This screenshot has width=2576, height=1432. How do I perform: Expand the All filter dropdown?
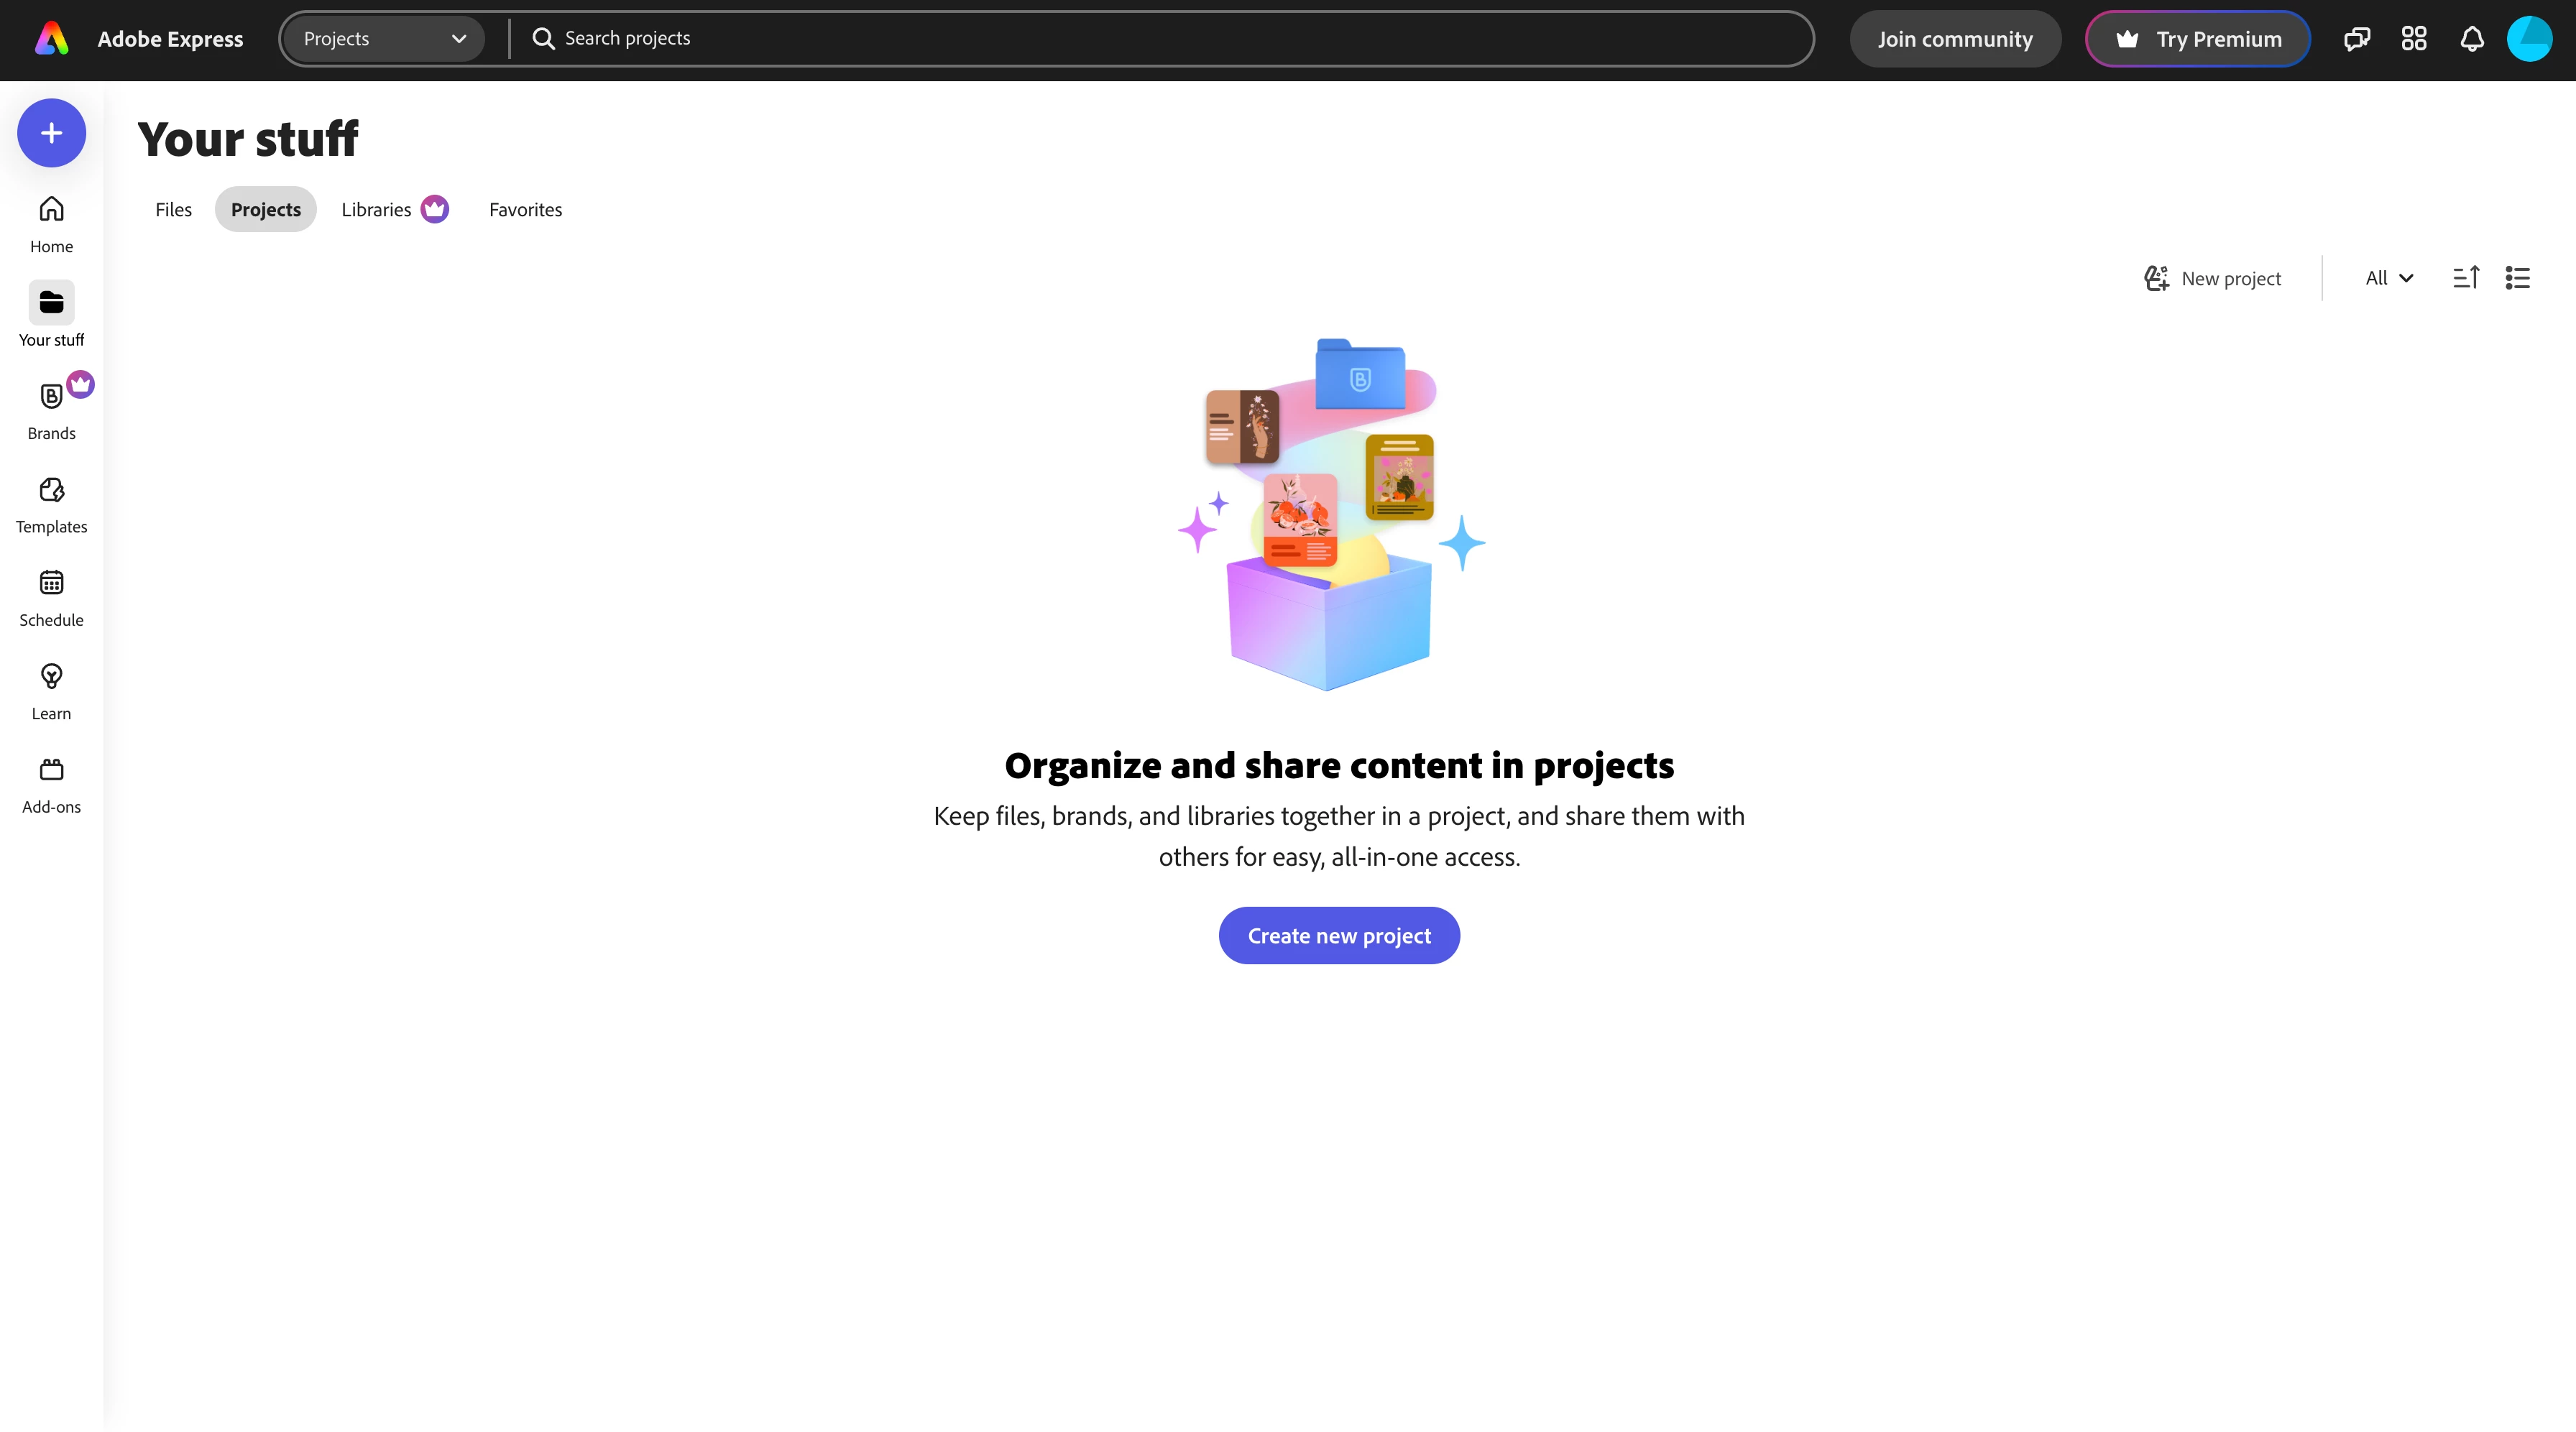point(2389,278)
